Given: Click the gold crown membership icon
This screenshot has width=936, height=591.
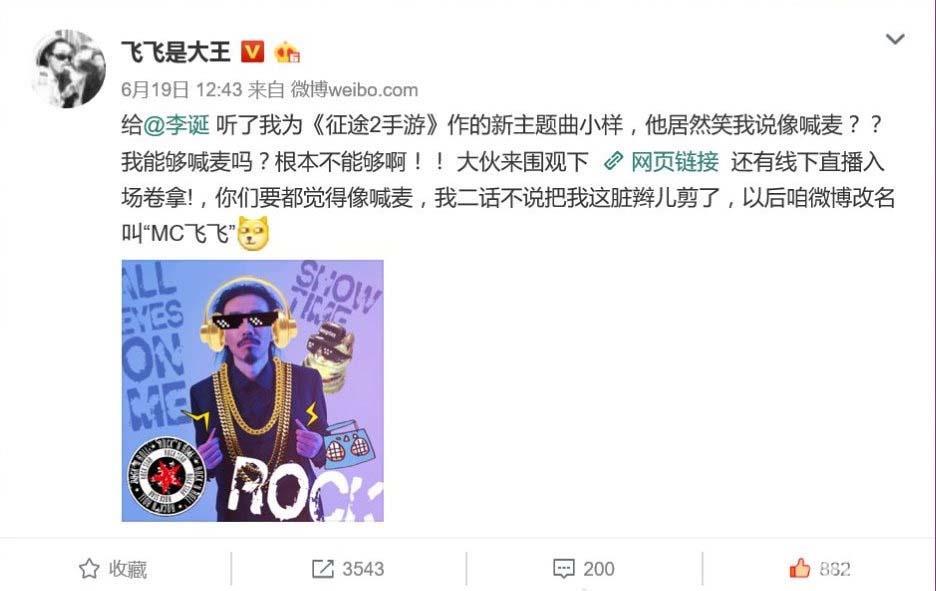Looking at the screenshot, I should point(287,53).
